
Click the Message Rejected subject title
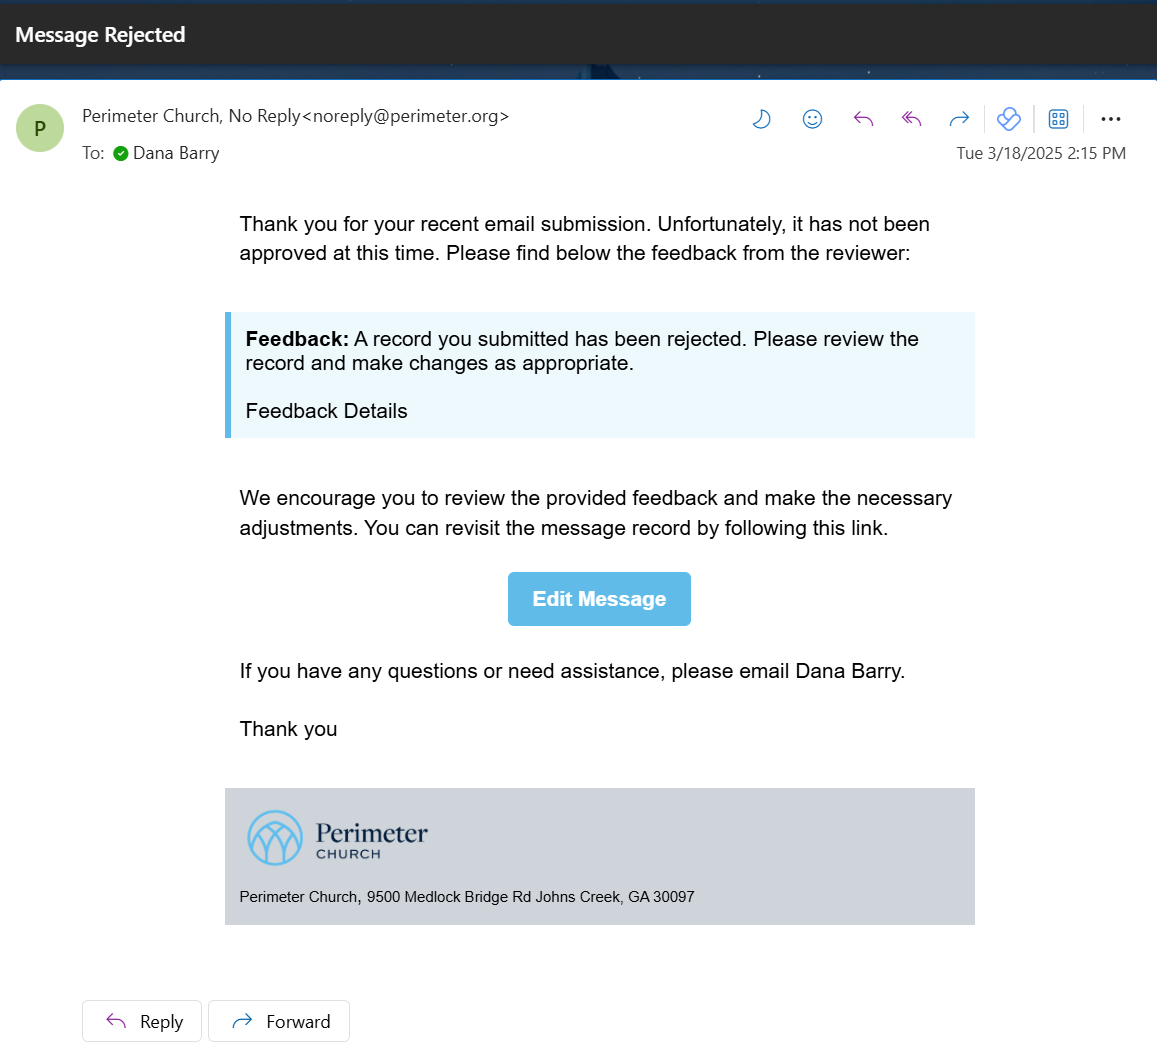(x=100, y=35)
